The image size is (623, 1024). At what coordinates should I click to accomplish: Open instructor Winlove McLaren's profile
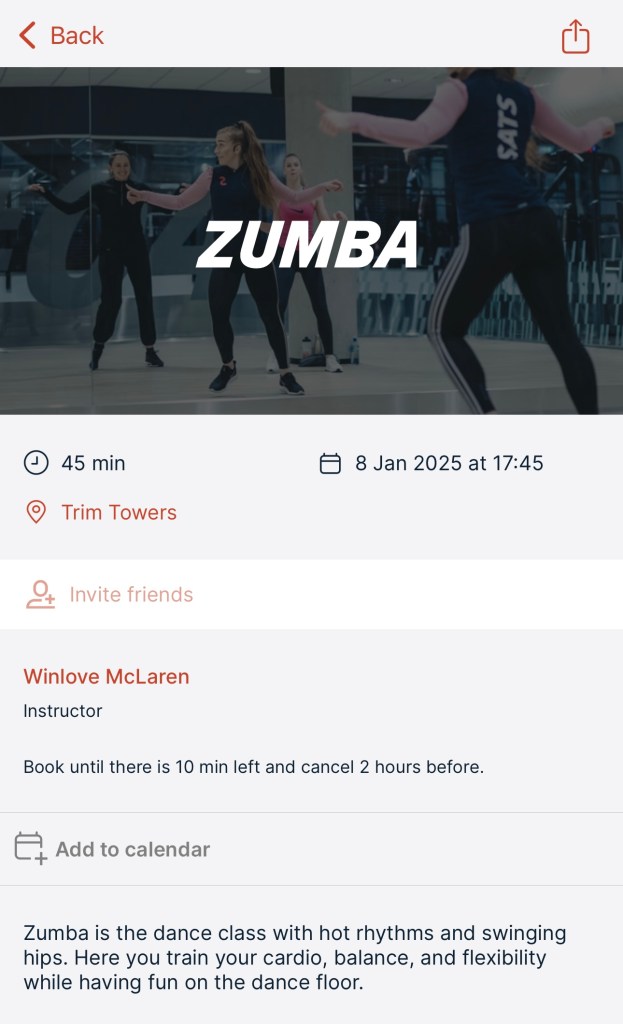coord(106,677)
